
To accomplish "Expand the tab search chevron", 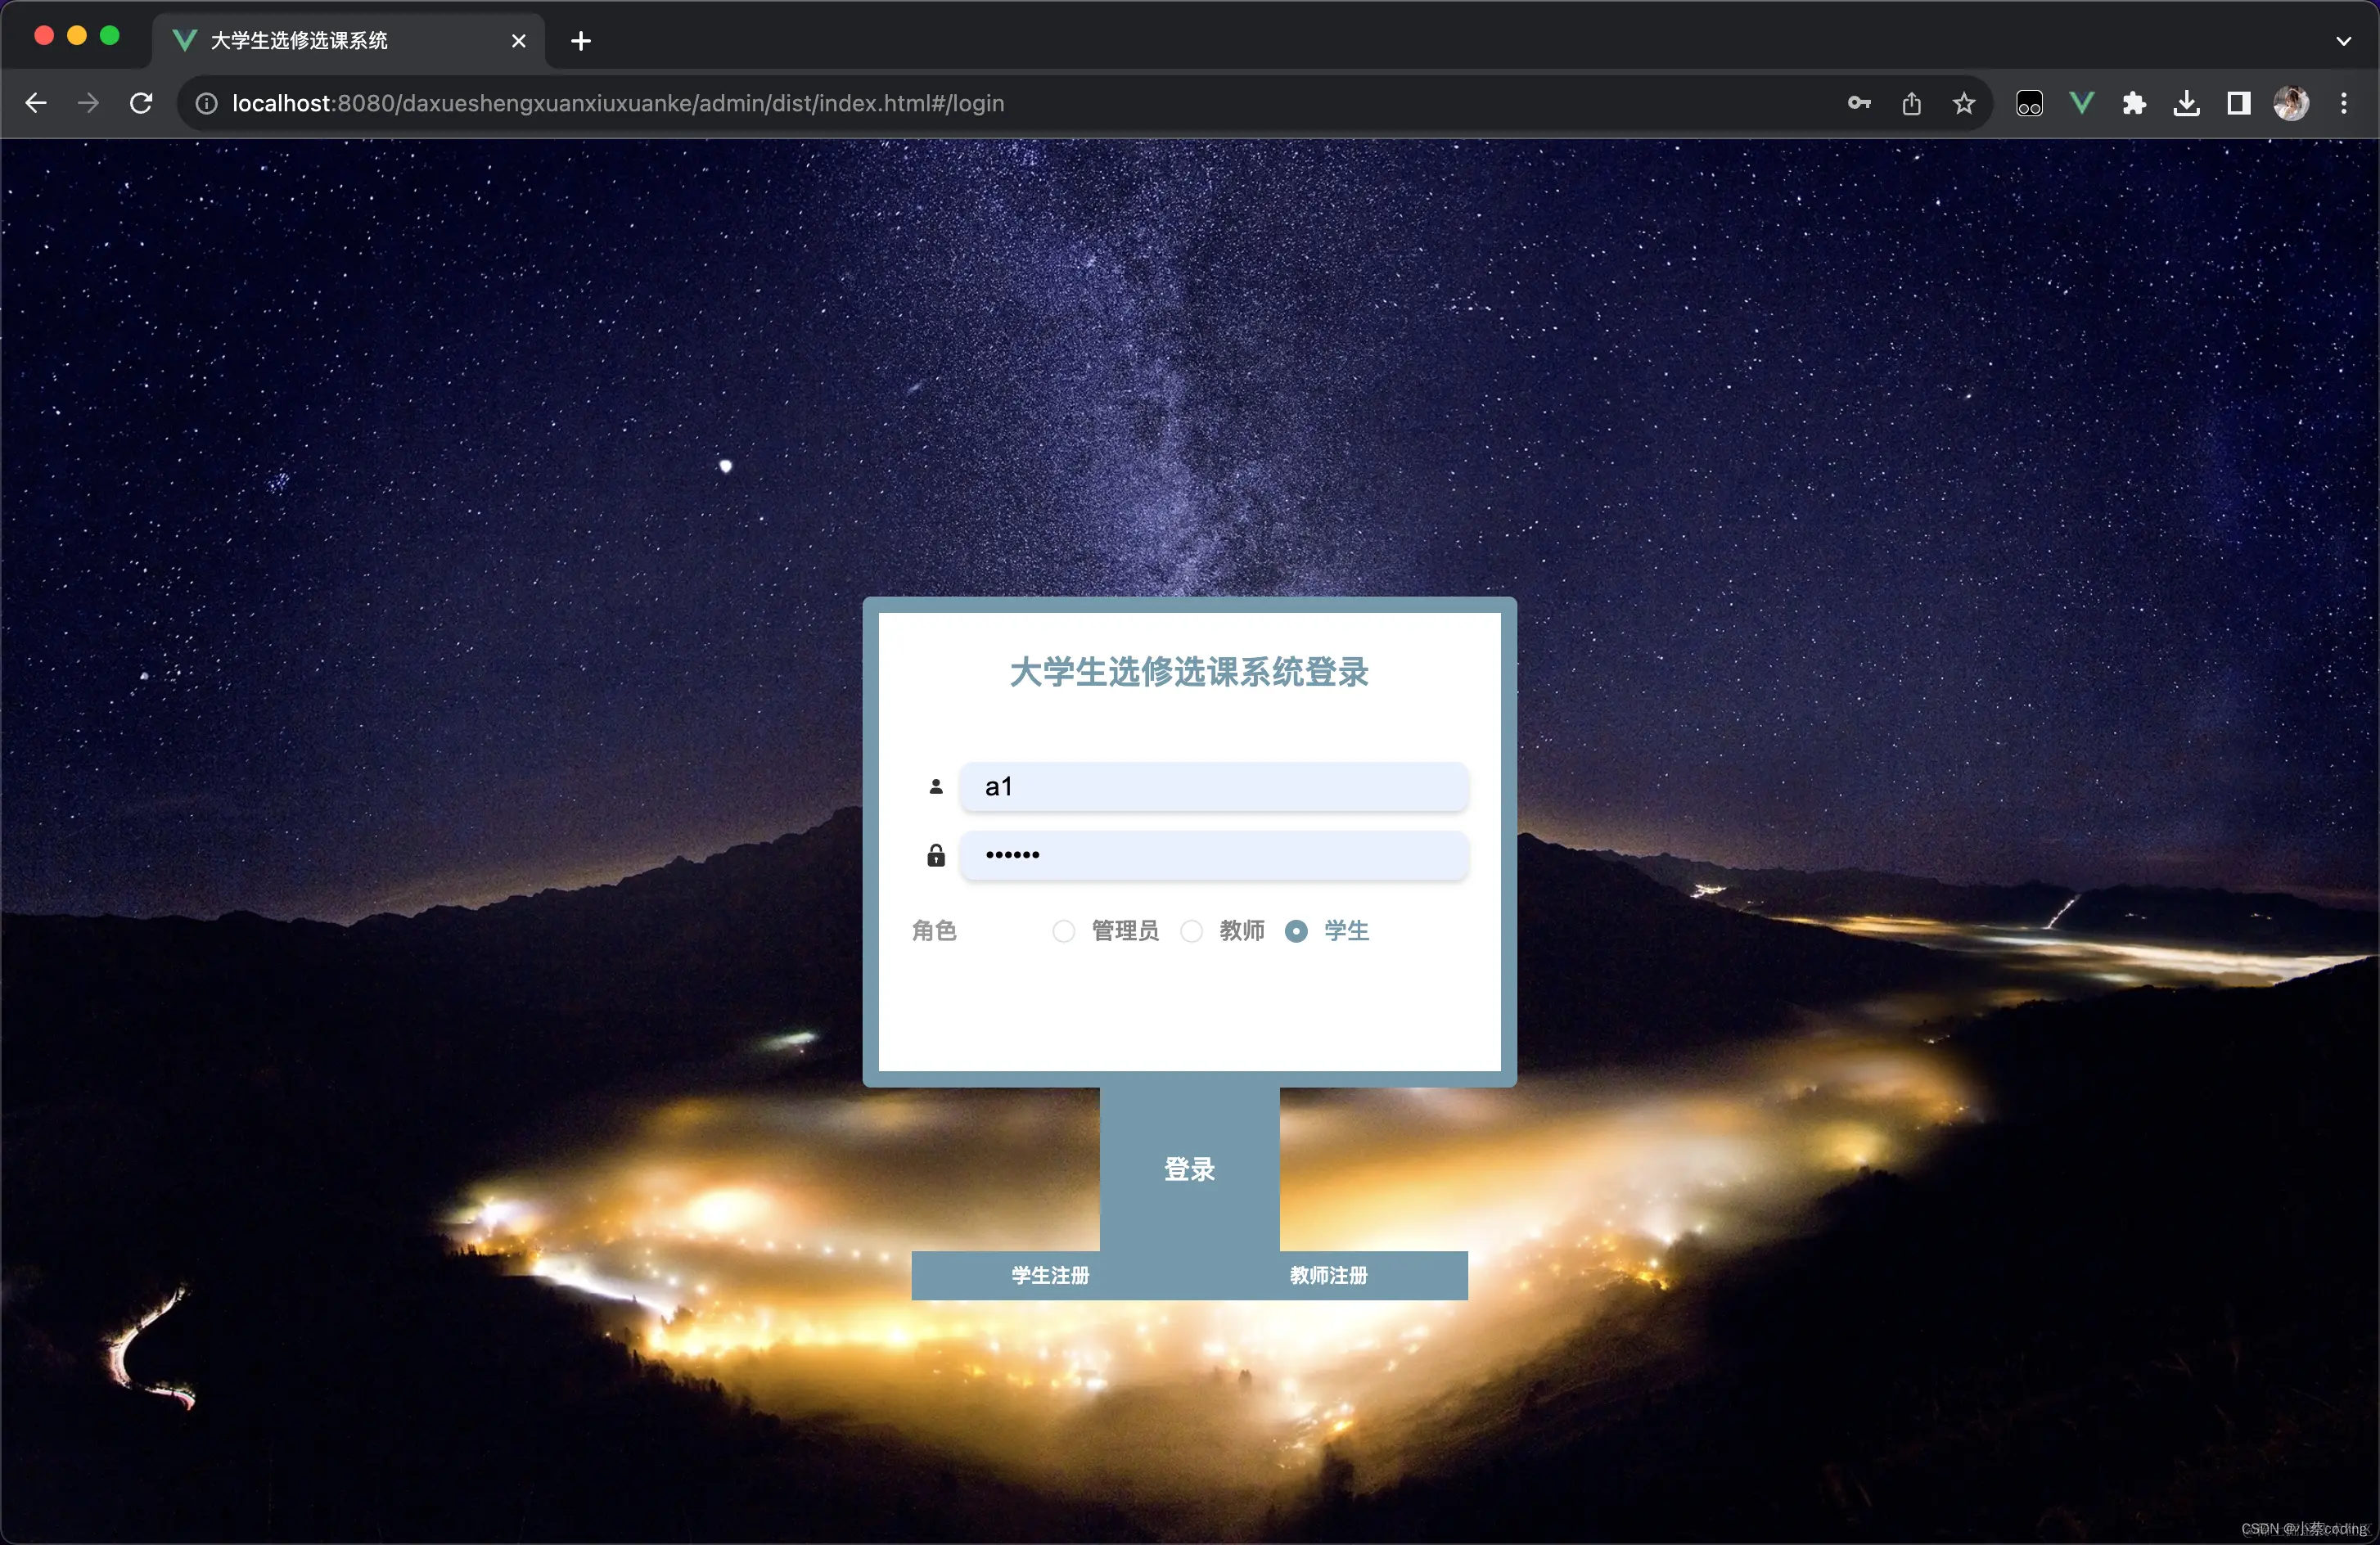I will 2343,41.
